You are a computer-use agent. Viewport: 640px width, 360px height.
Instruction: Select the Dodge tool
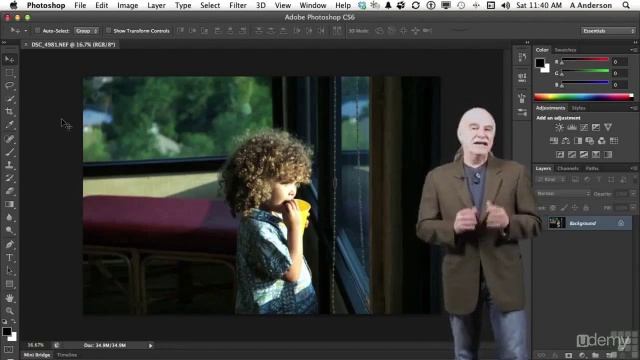click(x=9, y=231)
